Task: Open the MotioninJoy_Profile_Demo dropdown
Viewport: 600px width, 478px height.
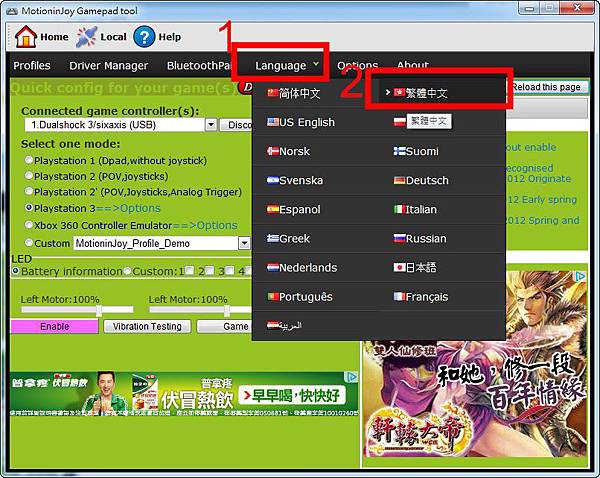Action: [244, 243]
